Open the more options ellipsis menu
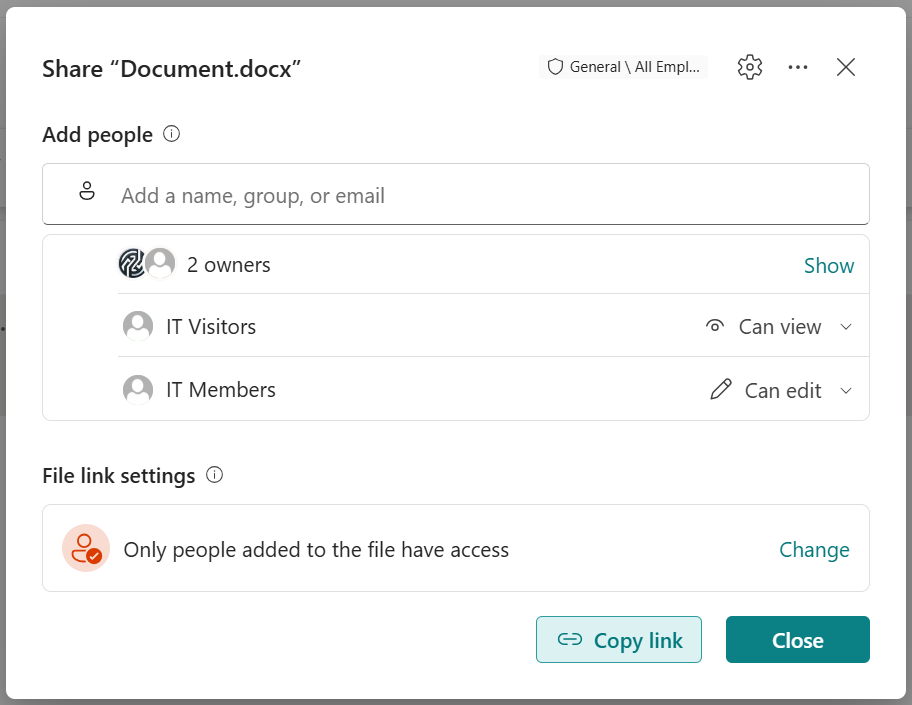 797,67
